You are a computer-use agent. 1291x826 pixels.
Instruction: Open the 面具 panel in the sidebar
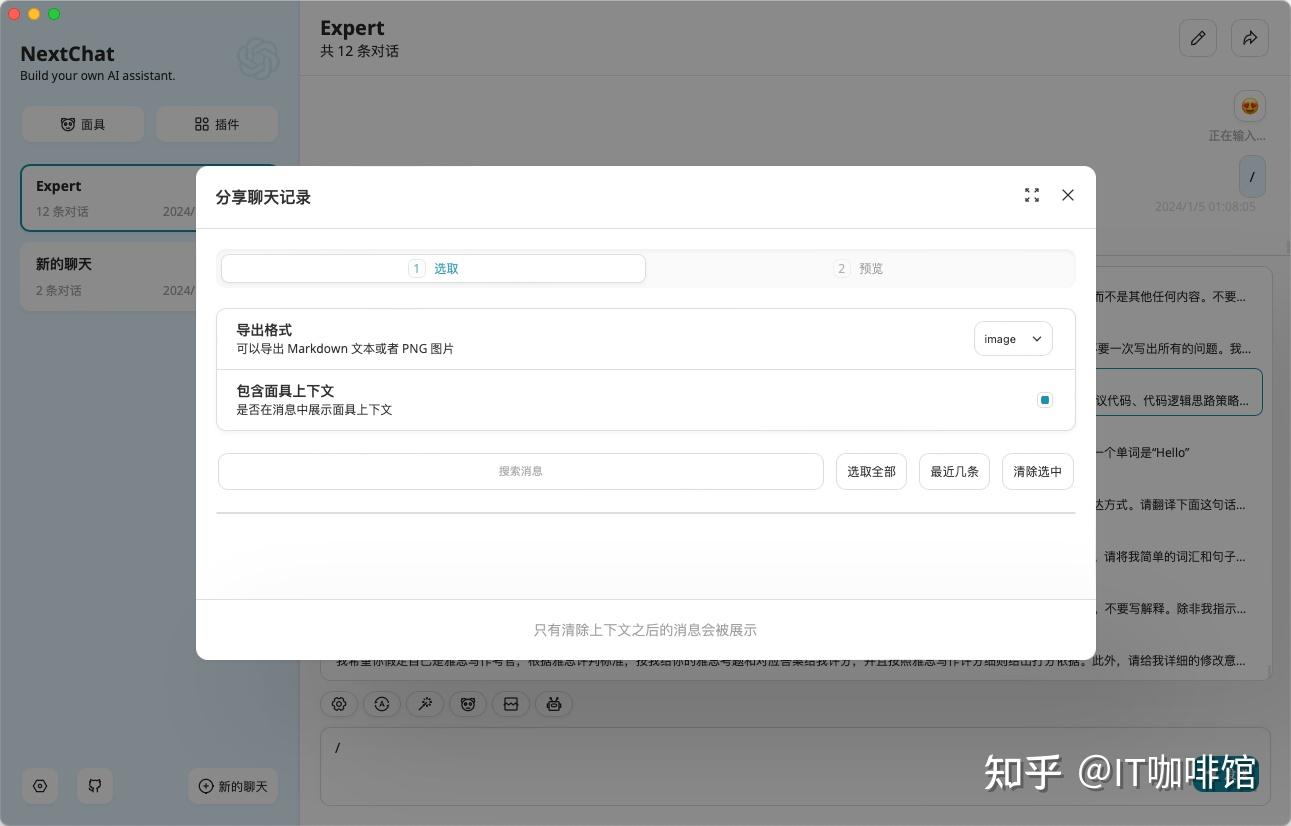[x=83, y=124]
